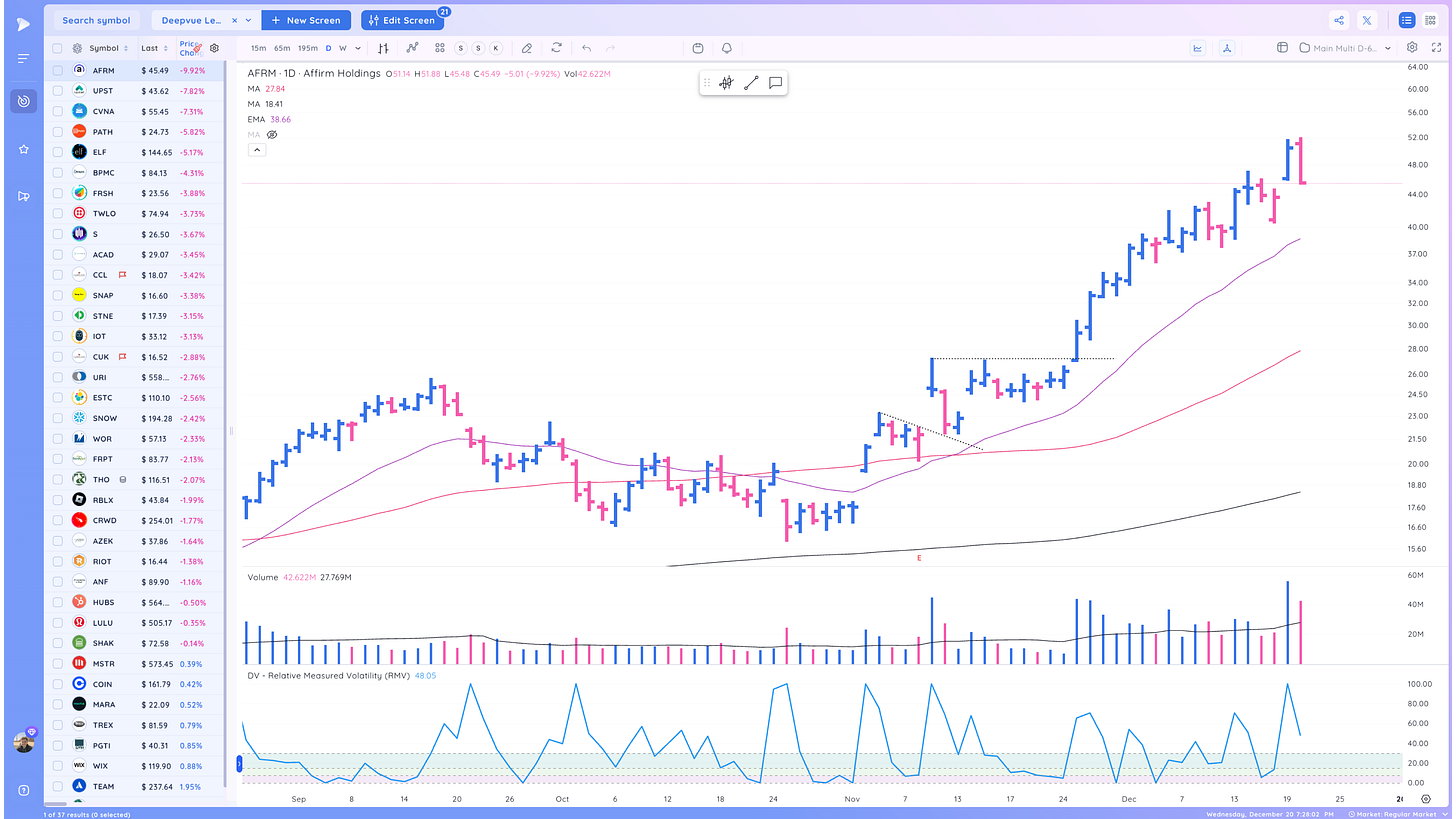Click the bar chart type icon
Image resolution: width=1456 pixels, height=819 pixels.
coord(384,48)
